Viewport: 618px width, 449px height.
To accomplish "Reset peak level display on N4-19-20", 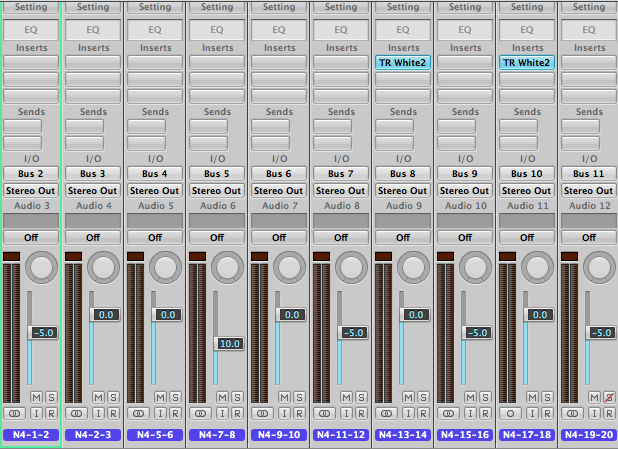I will click(x=570, y=257).
